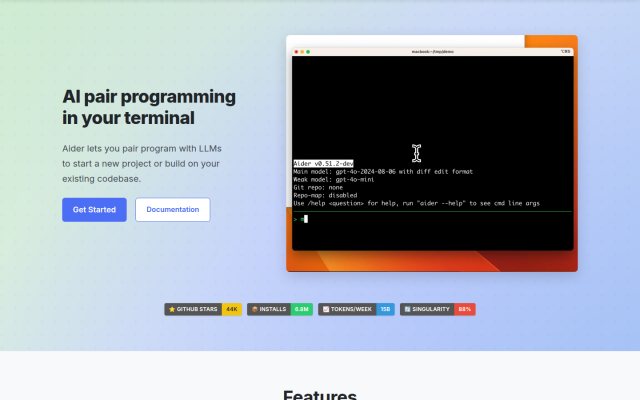Click the red 88% value
The height and width of the screenshot is (400, 640).
464,309
